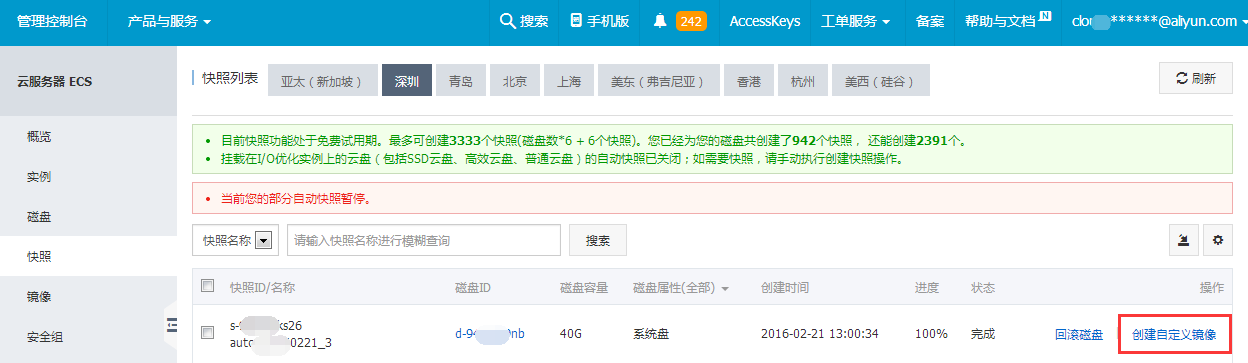Select 镜像 in the left sidebar
1248x363 pixels.
pos(39,297)
